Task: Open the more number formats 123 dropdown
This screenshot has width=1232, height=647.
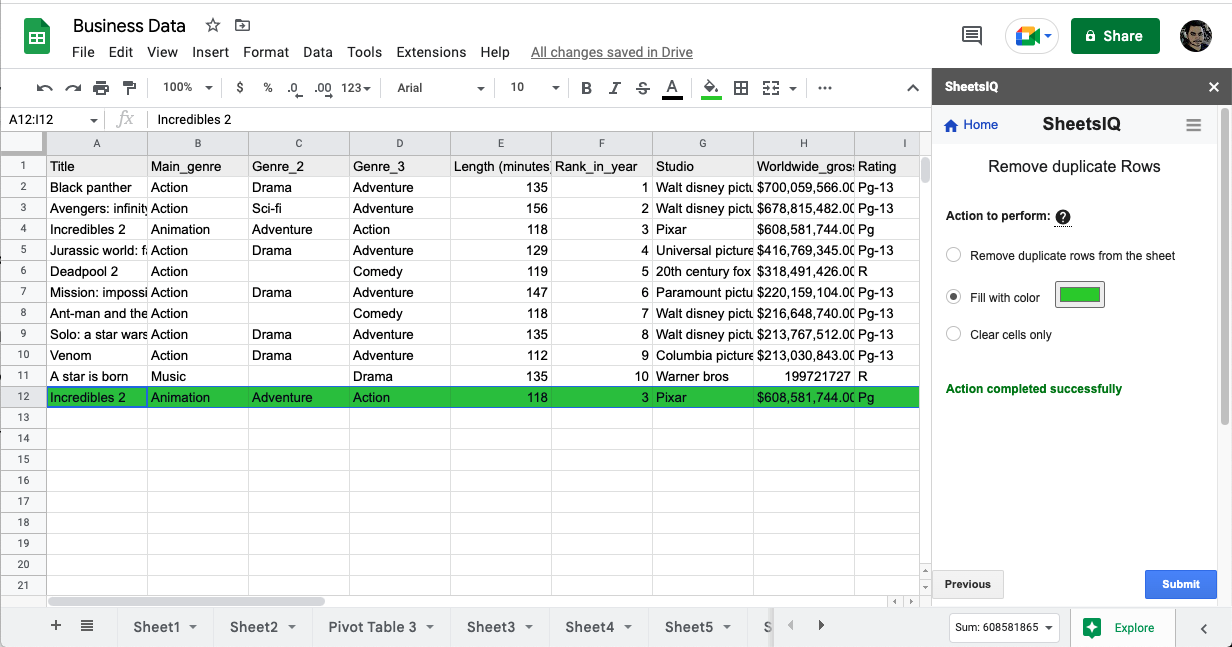Action: tap(356, 88)
